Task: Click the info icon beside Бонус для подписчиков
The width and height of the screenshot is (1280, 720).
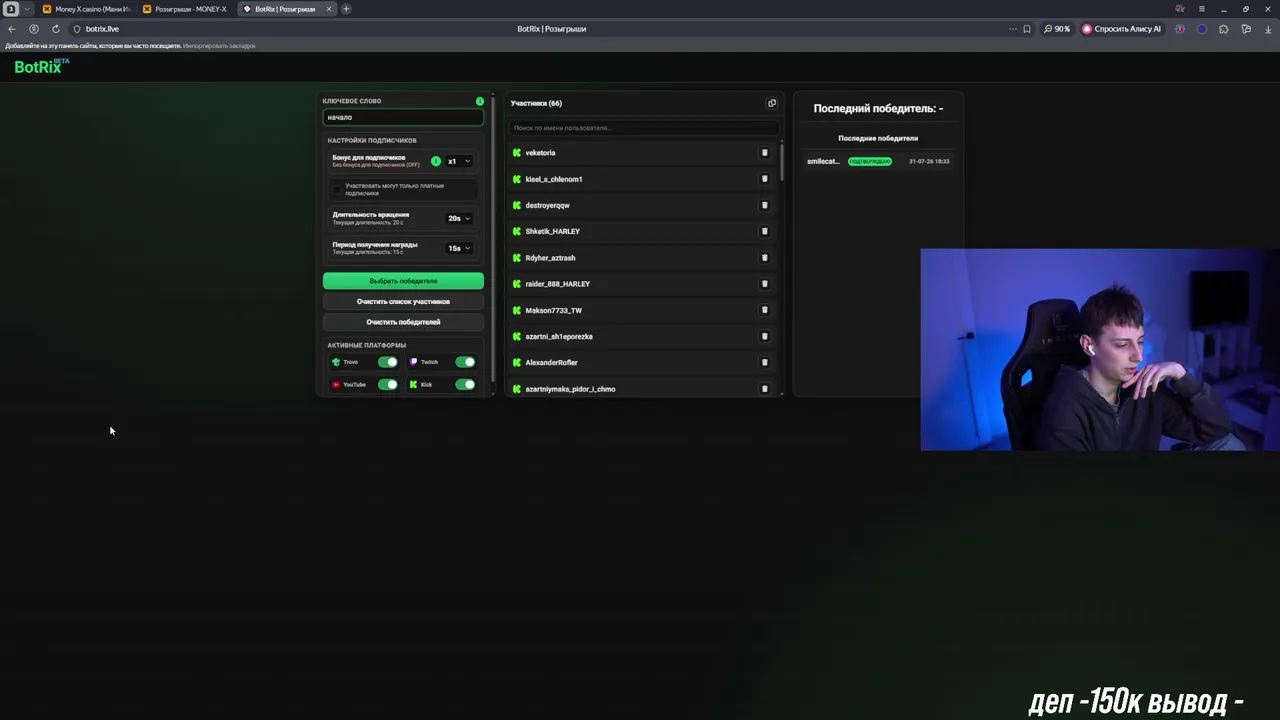Action: (x=436, y=161)
